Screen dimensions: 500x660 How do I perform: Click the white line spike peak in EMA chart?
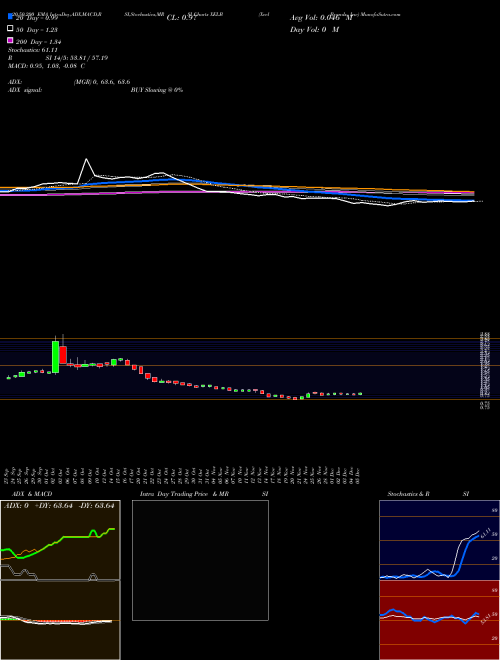[87, 159]
